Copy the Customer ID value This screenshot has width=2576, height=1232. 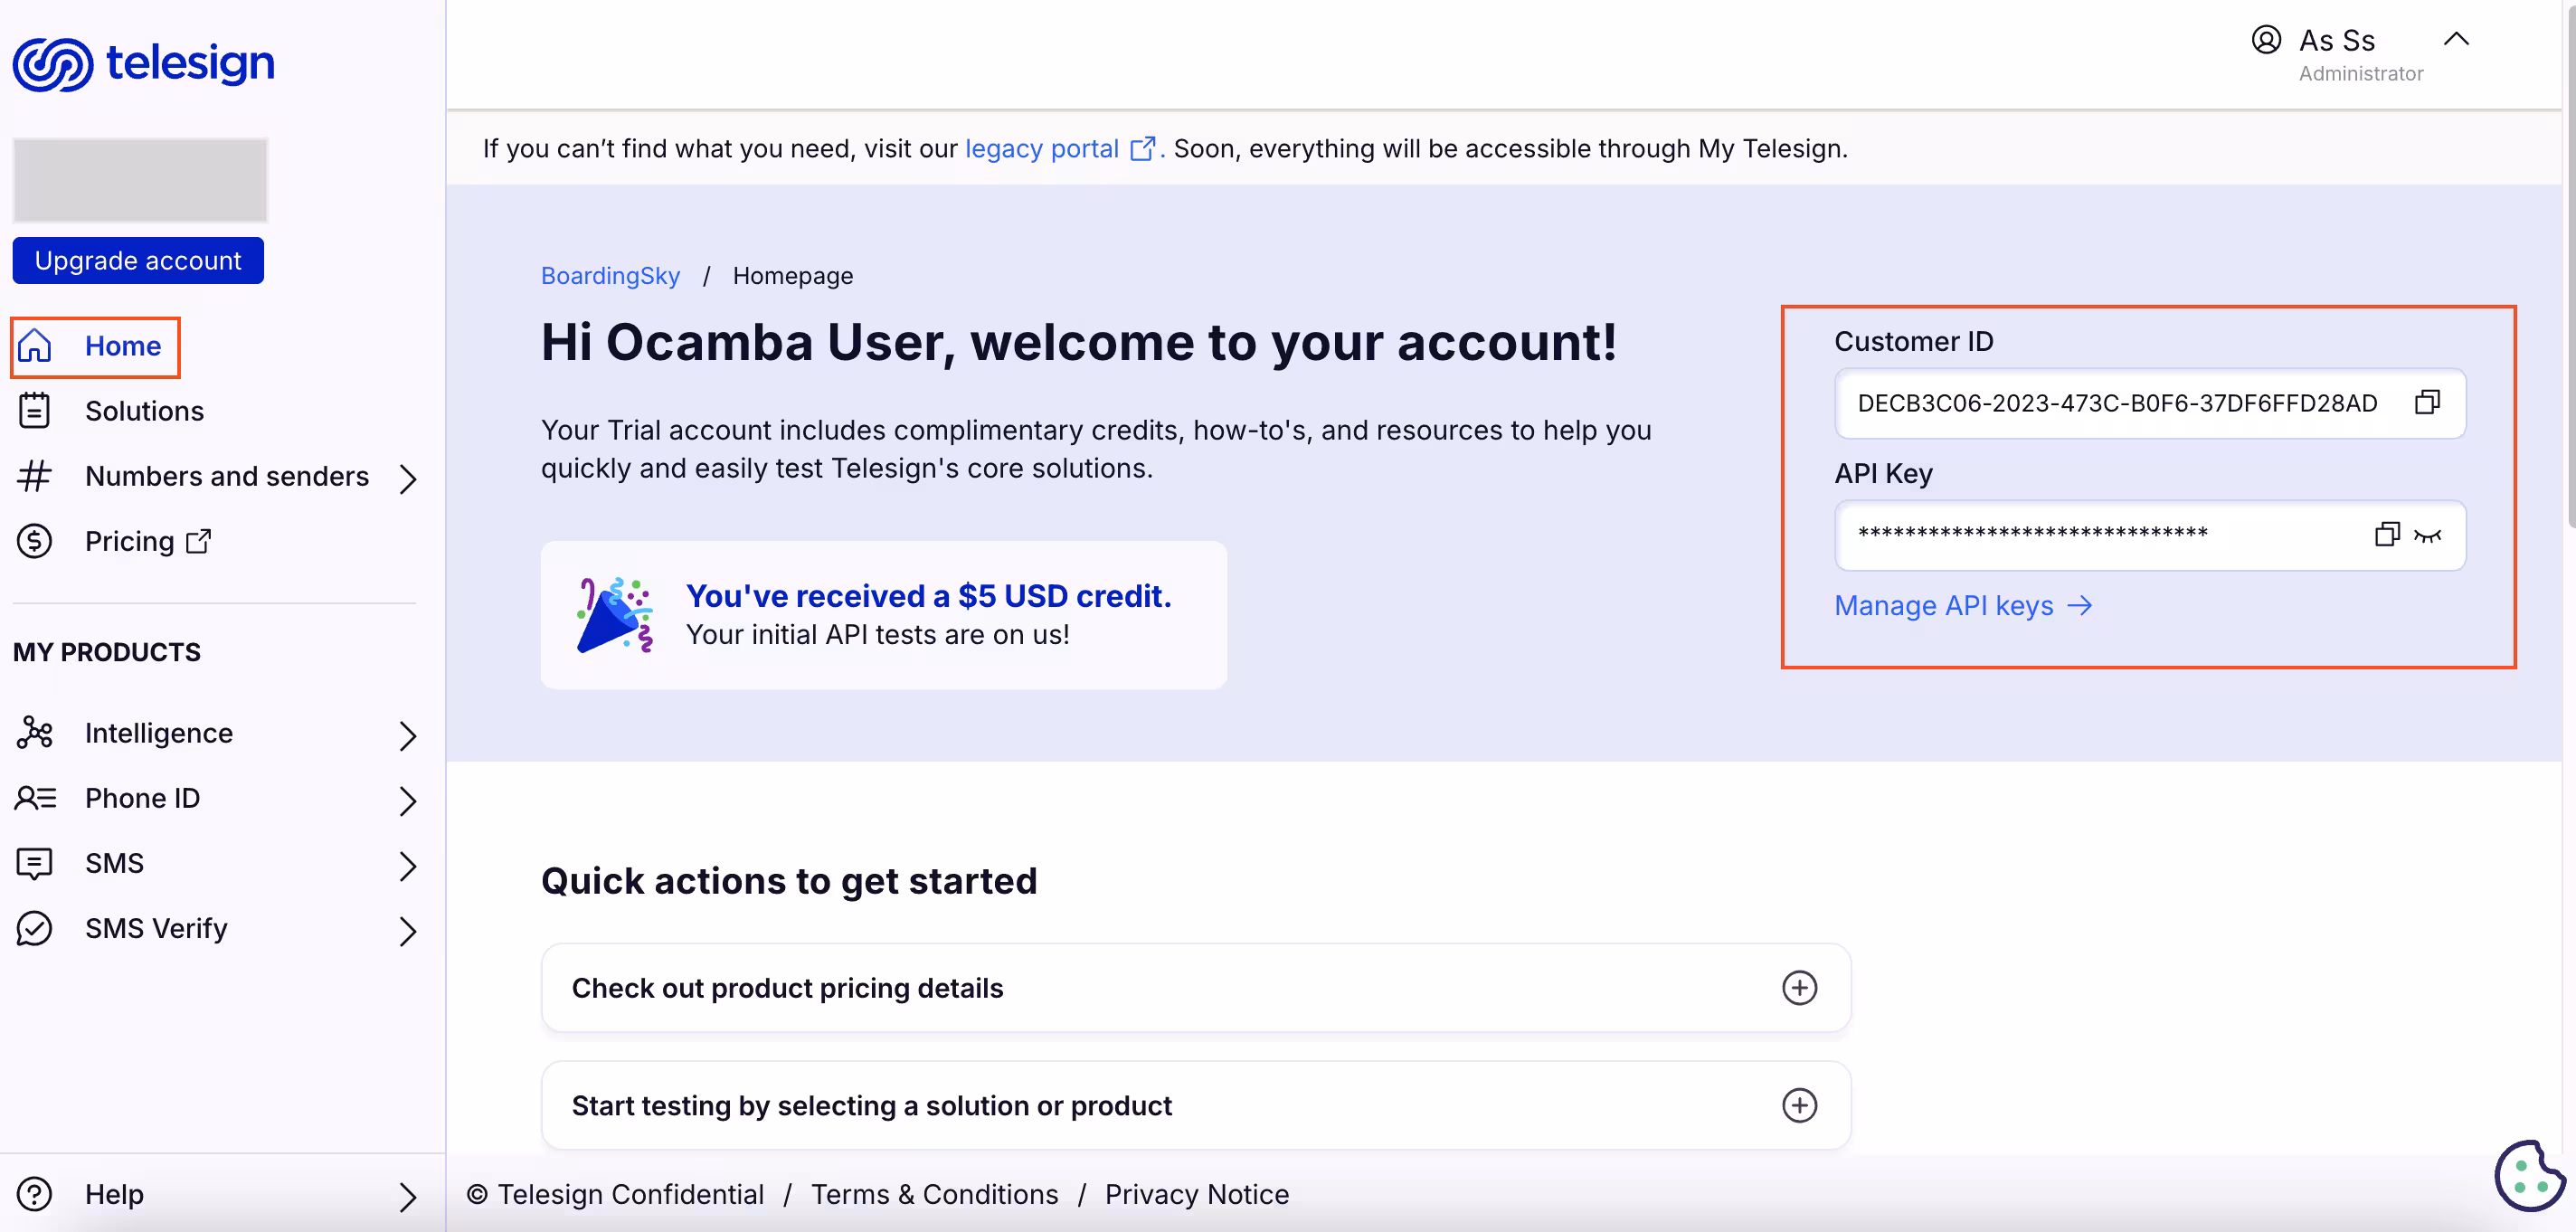(2427, 402)
